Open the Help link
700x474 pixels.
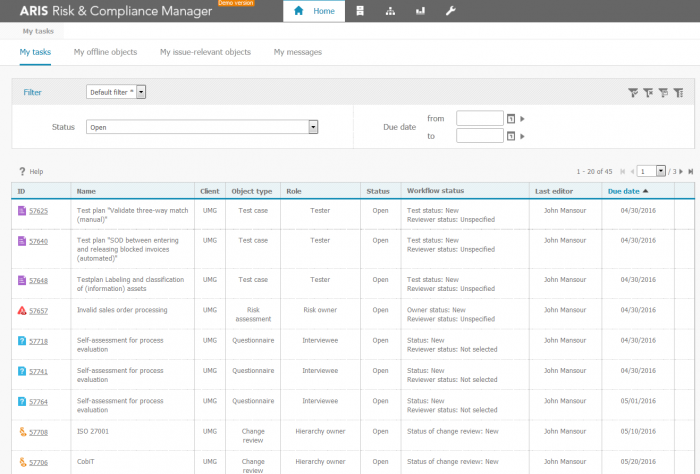click(36, 171)
